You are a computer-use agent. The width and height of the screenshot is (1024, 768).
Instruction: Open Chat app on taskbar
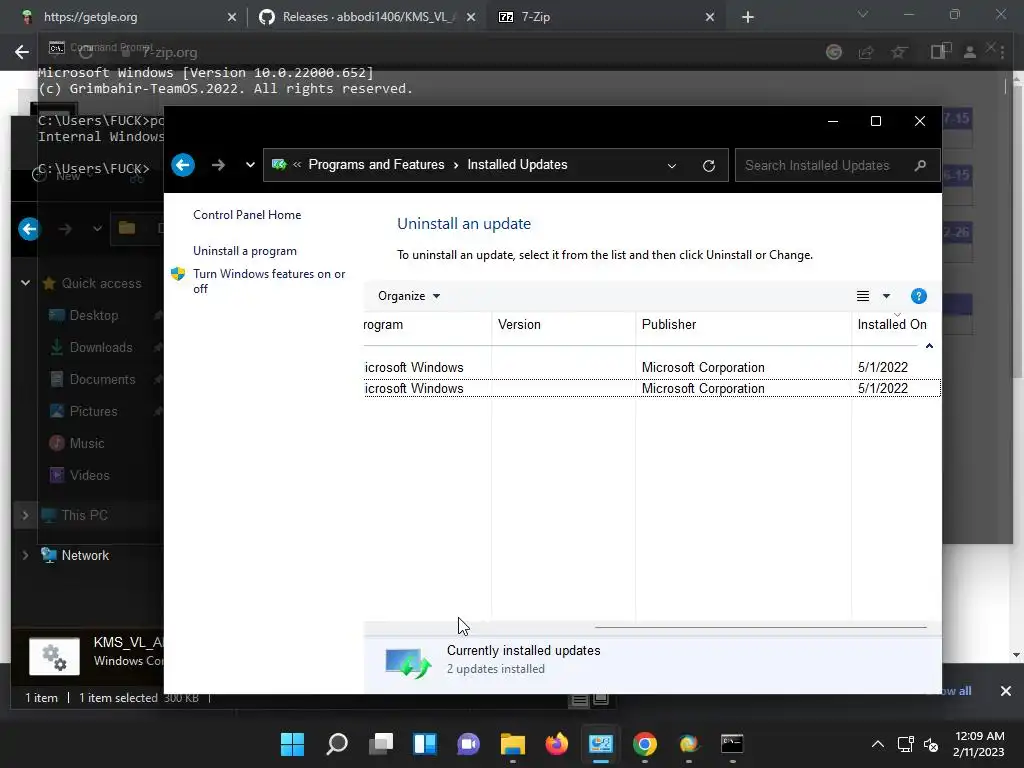tap(468, 744)
